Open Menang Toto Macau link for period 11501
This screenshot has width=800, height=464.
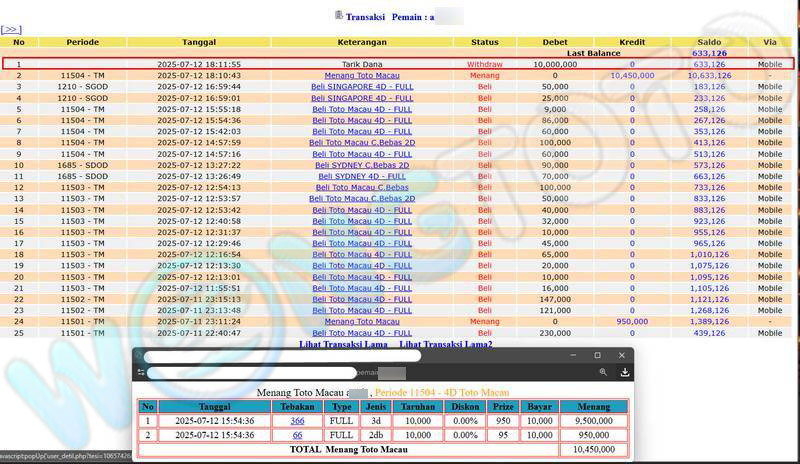[x=362, y=322]
